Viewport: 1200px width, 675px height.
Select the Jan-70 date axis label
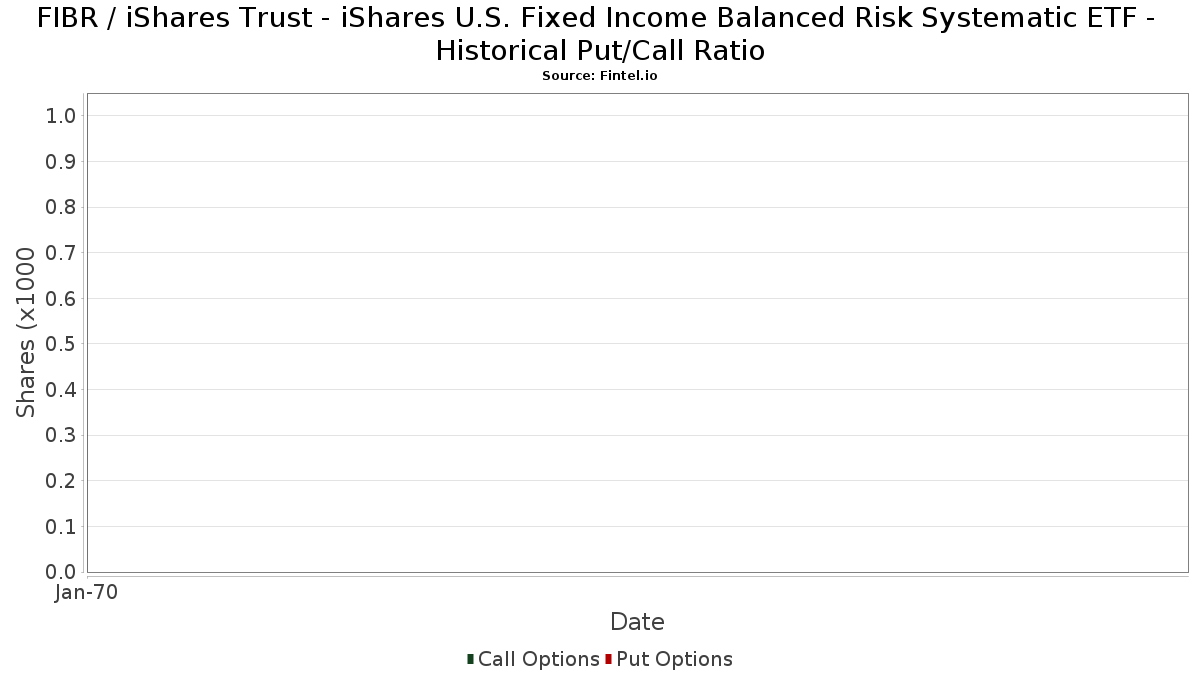pyautogui.click(x=87, y=592)
